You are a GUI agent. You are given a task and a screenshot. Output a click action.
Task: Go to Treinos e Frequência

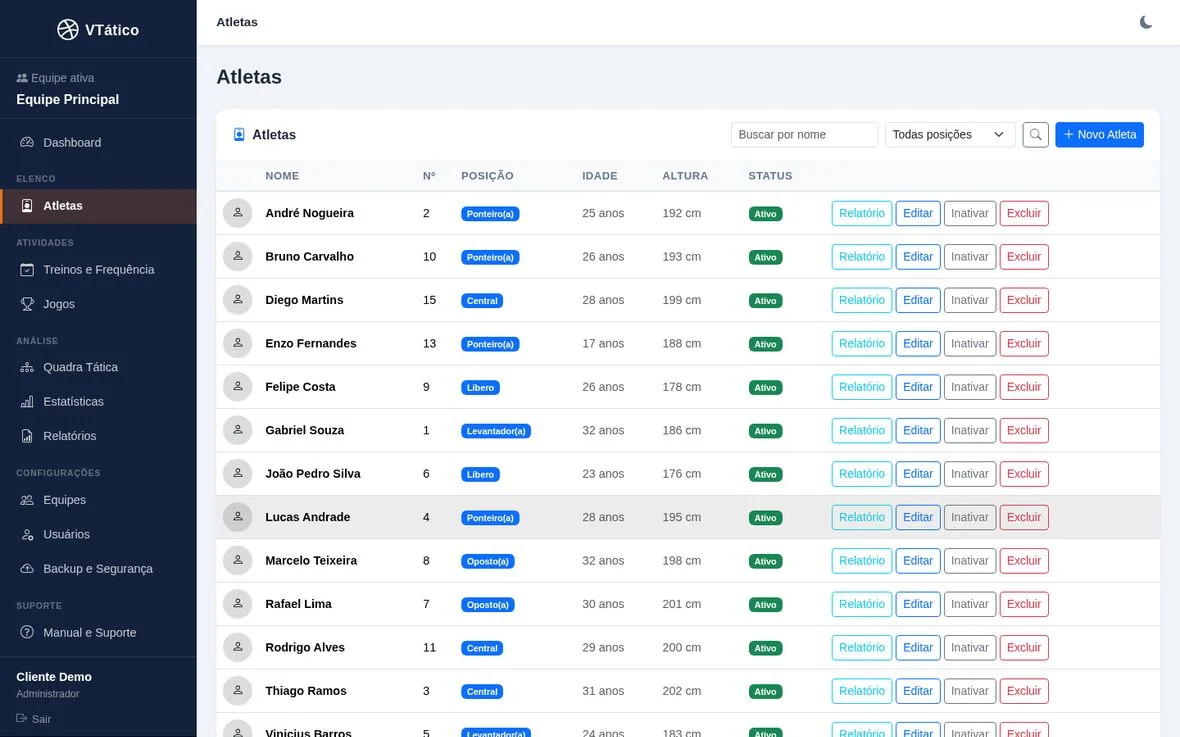[99, 270]
